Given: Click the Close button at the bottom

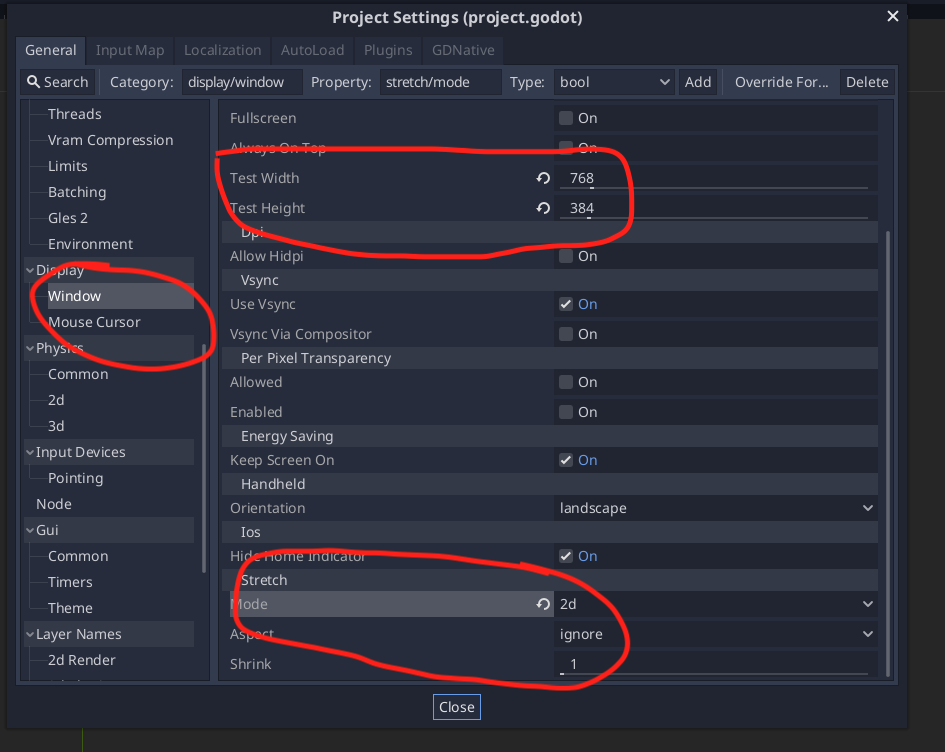Looking at the screenshot, I should [456, 706].
